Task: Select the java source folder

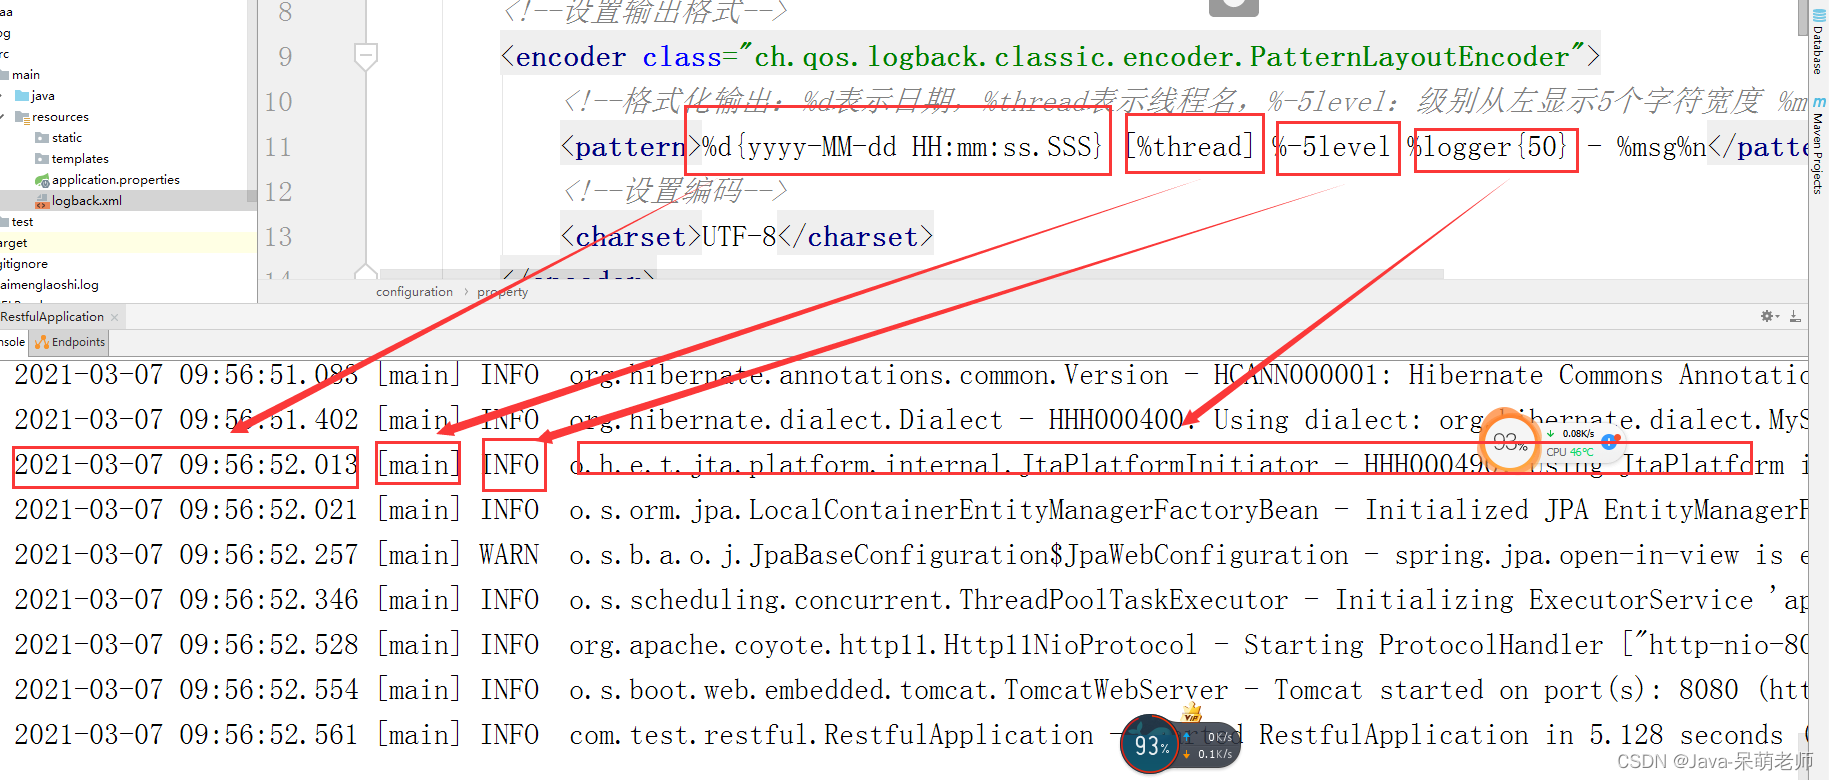Action: (43, 96)
